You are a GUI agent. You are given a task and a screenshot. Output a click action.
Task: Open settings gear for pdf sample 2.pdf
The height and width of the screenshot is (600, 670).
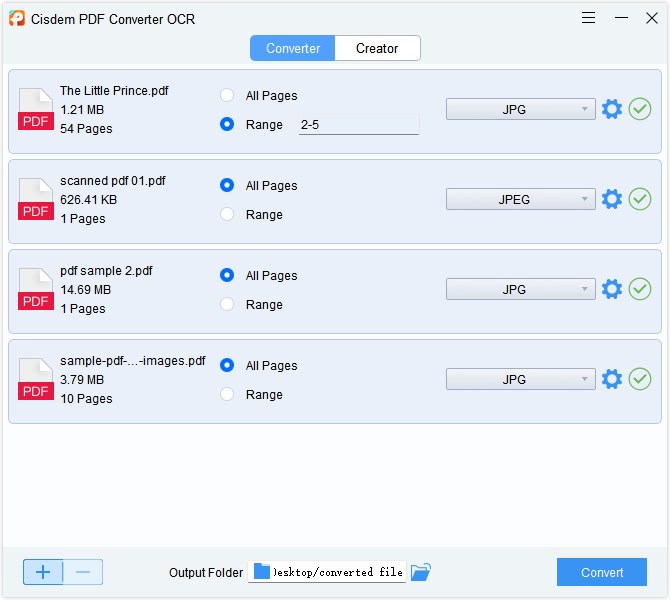click(x=611, y=289)
